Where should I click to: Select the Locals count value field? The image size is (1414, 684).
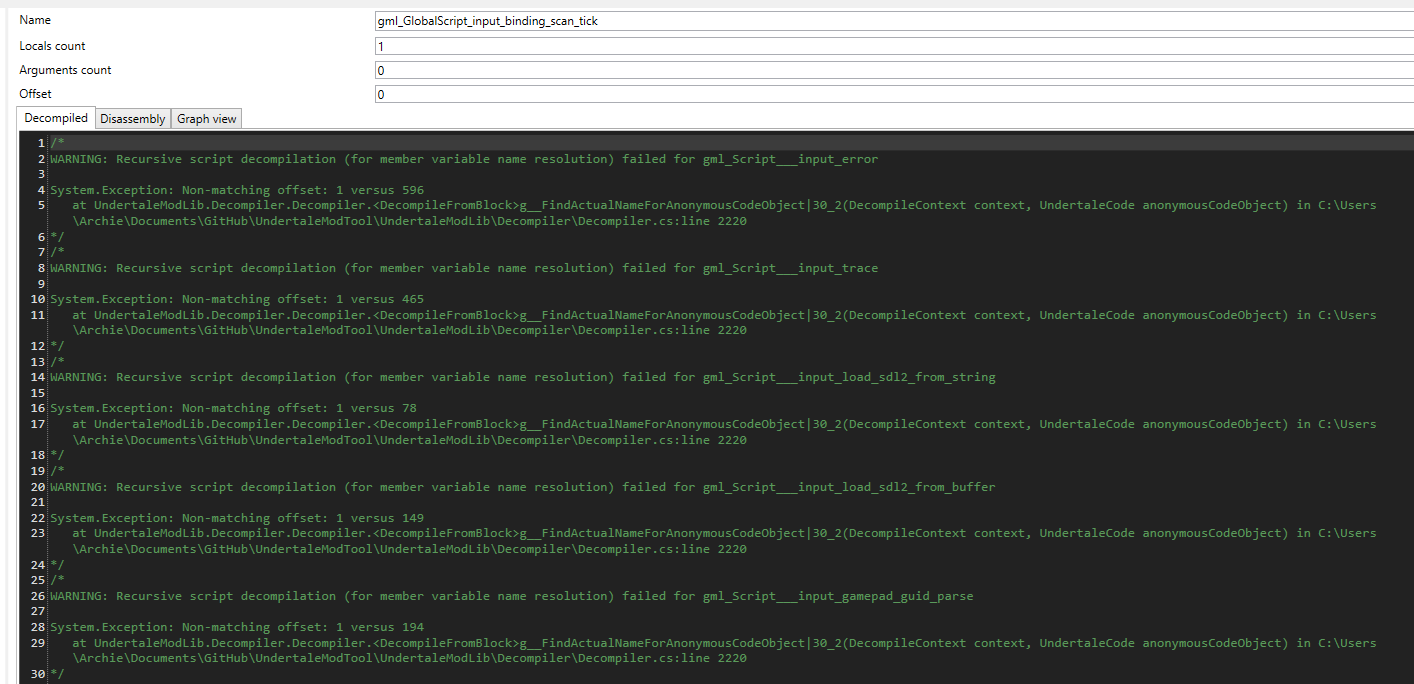(700, 46)
